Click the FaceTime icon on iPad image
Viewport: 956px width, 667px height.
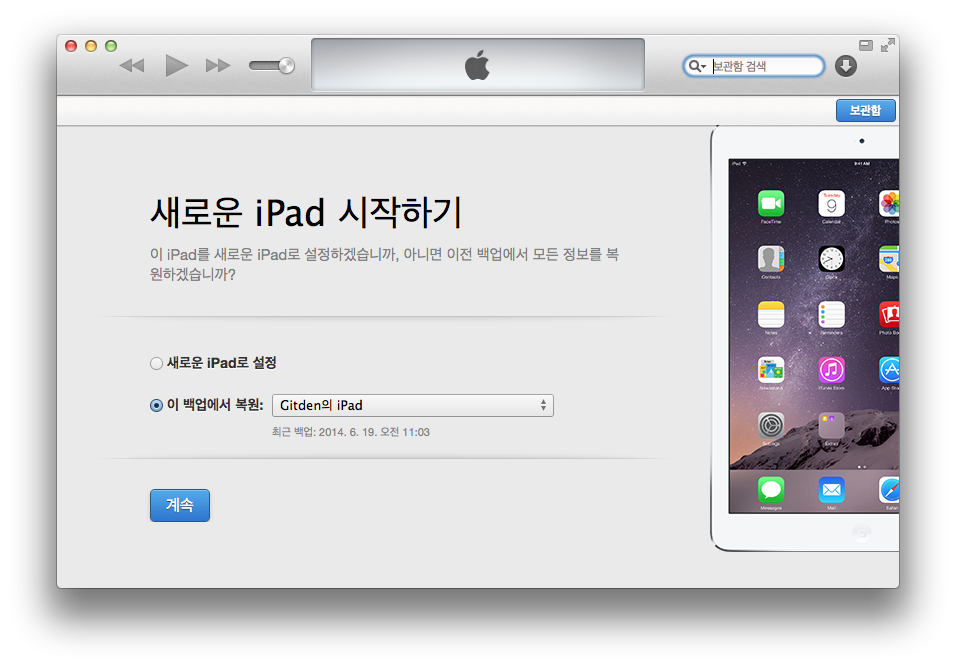(x=771, y=203)
